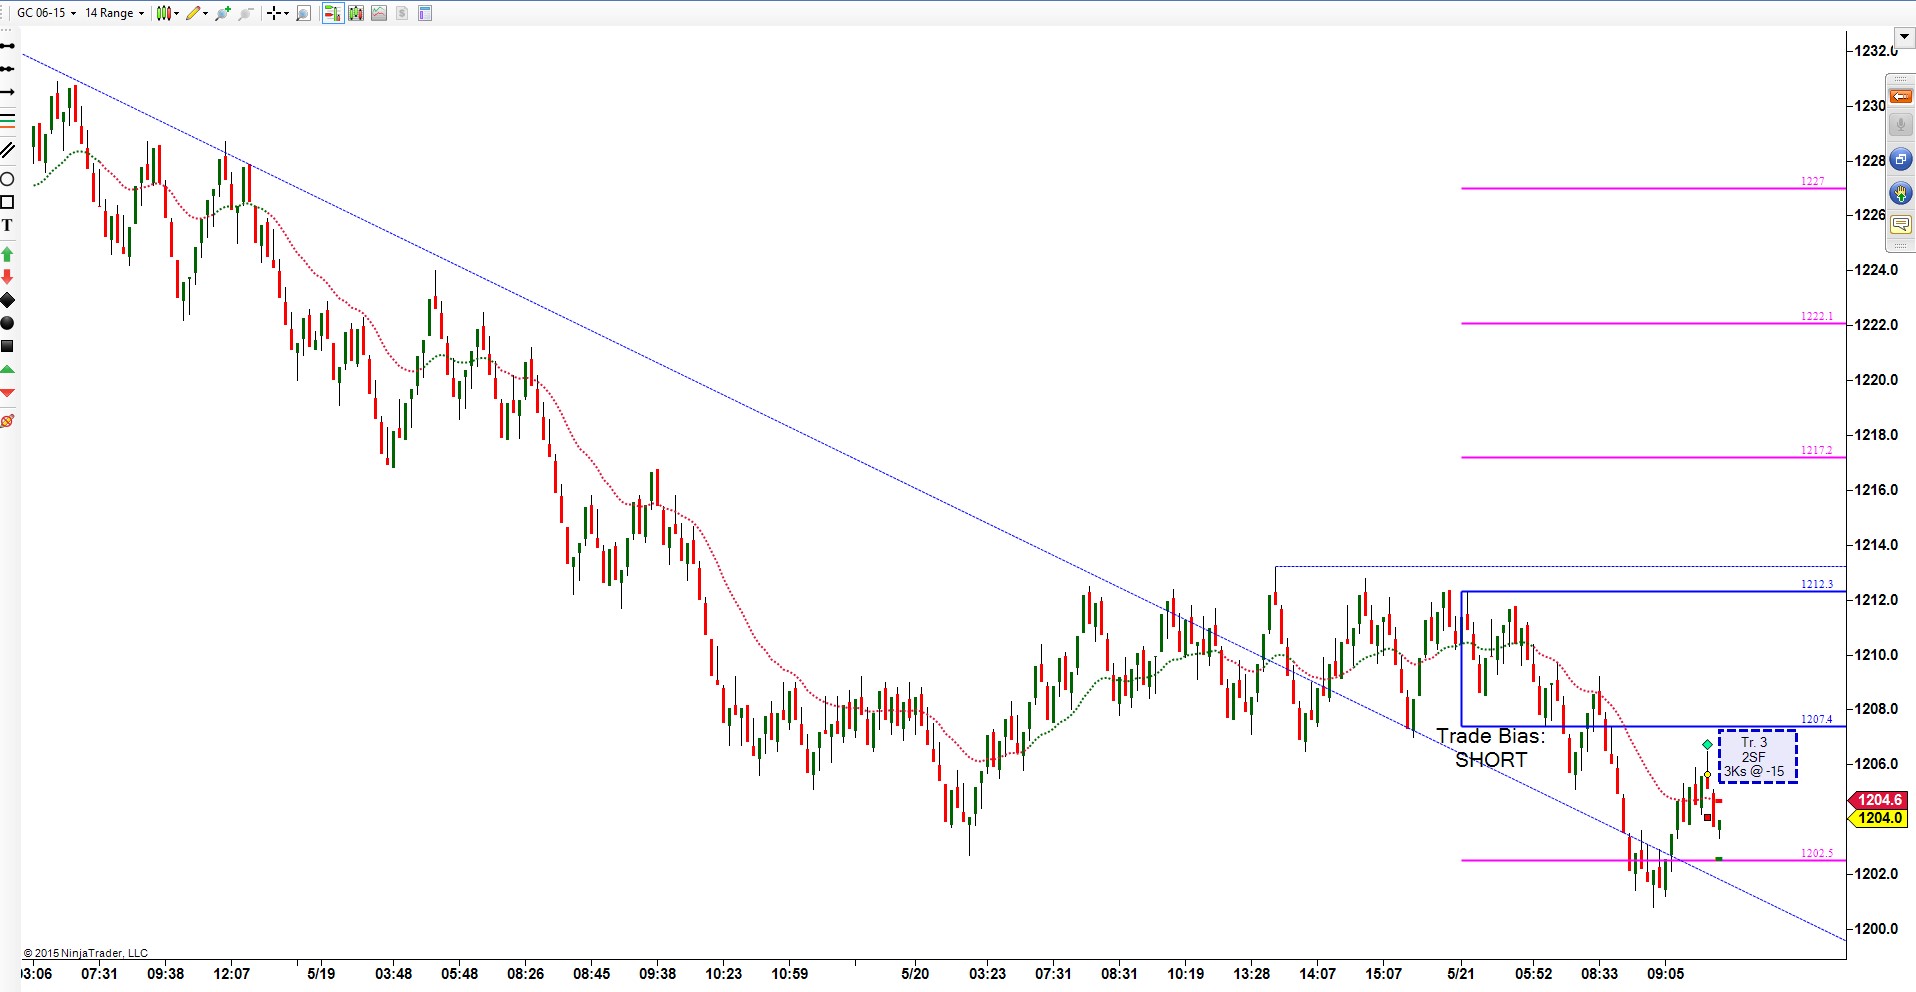Click the magenta 1202.5 level label
Image resolution: width=1916 pixels, height=992 pixels.
pyautogui.click(x=1817, y=853)
